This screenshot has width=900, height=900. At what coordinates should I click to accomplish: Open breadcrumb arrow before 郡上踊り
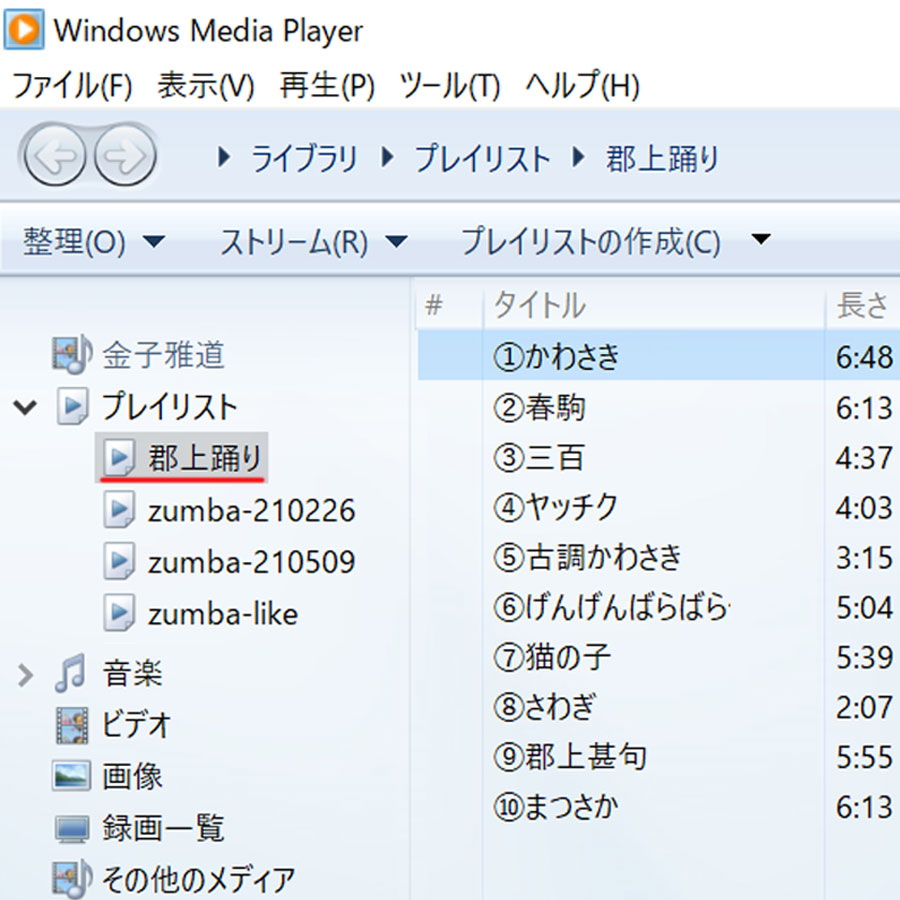(x=579, y=157)
